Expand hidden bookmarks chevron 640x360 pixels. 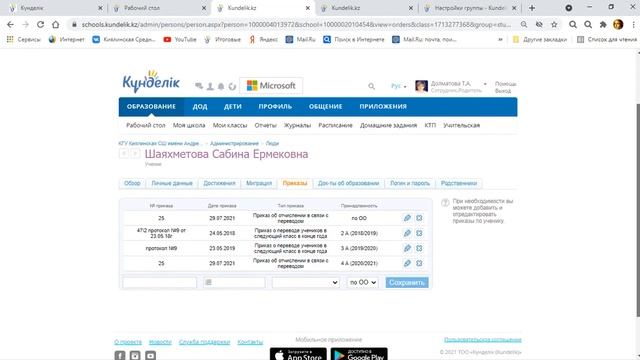coord(500,40)
